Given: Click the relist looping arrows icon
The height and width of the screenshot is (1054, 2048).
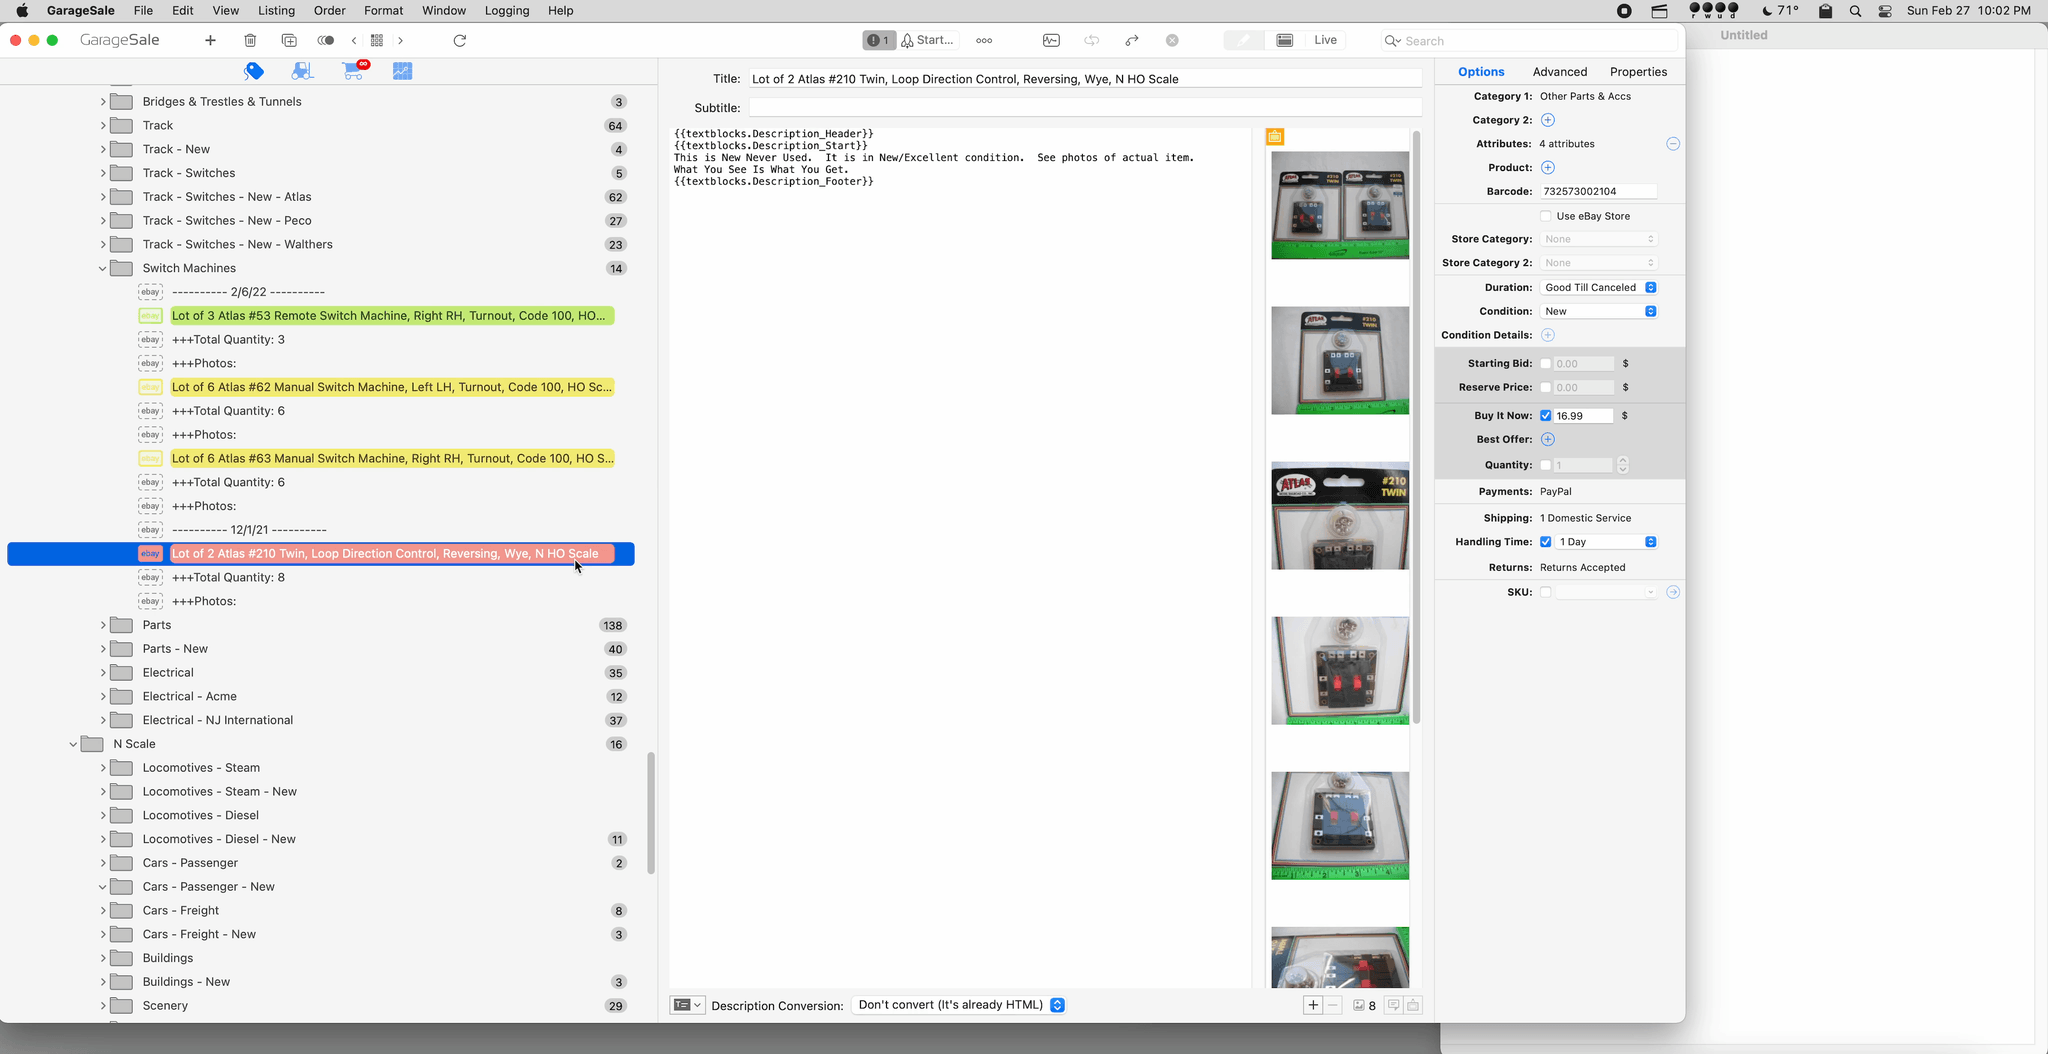Looking at the screenshot, I should coord(1092,40).
